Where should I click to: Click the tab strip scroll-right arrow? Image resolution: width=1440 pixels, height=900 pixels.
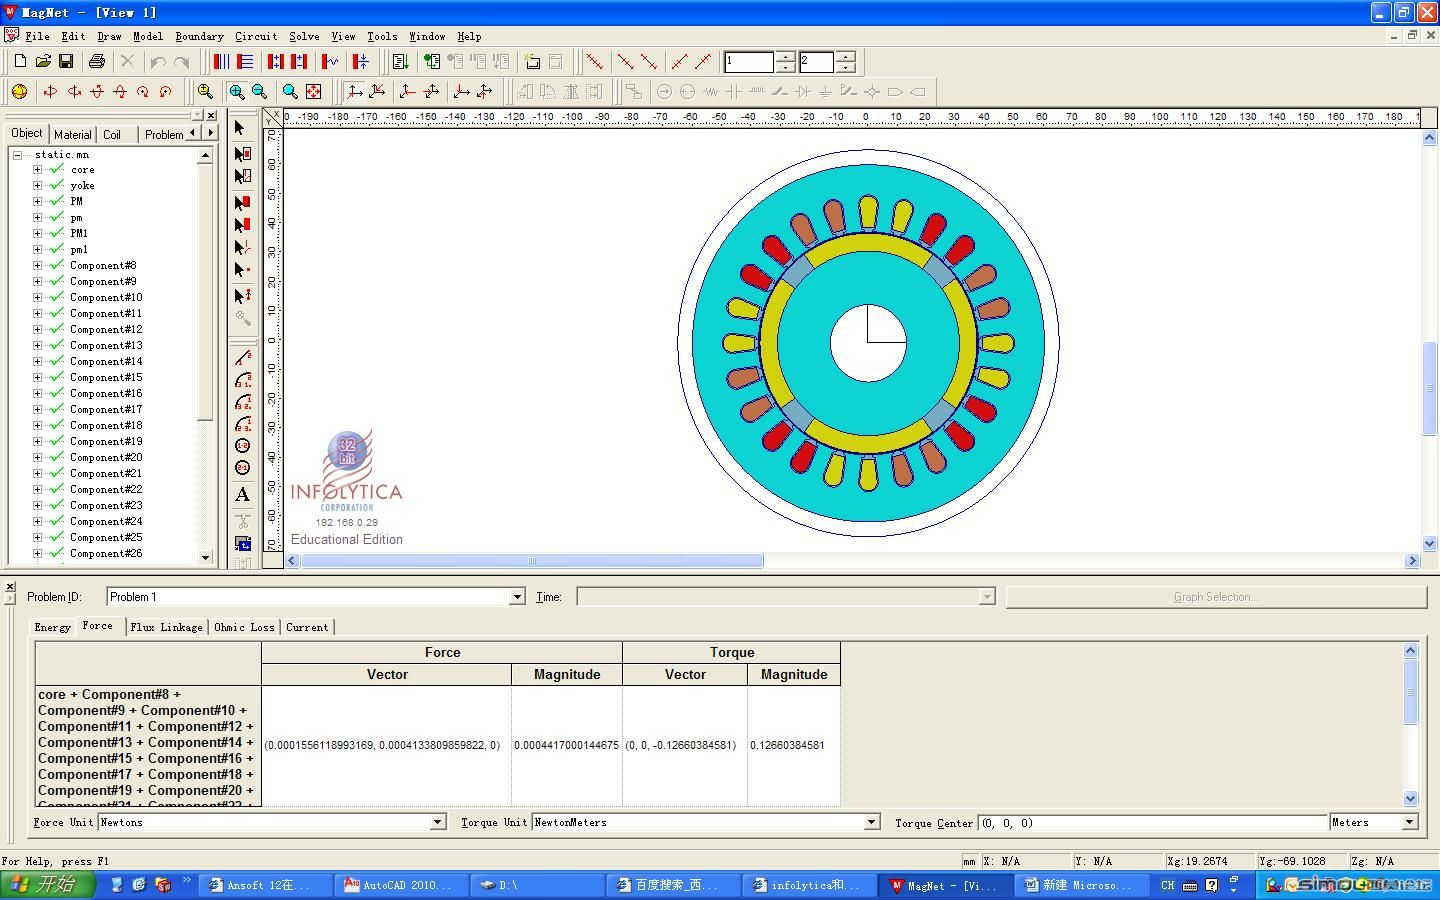click(x=211, y=133)
